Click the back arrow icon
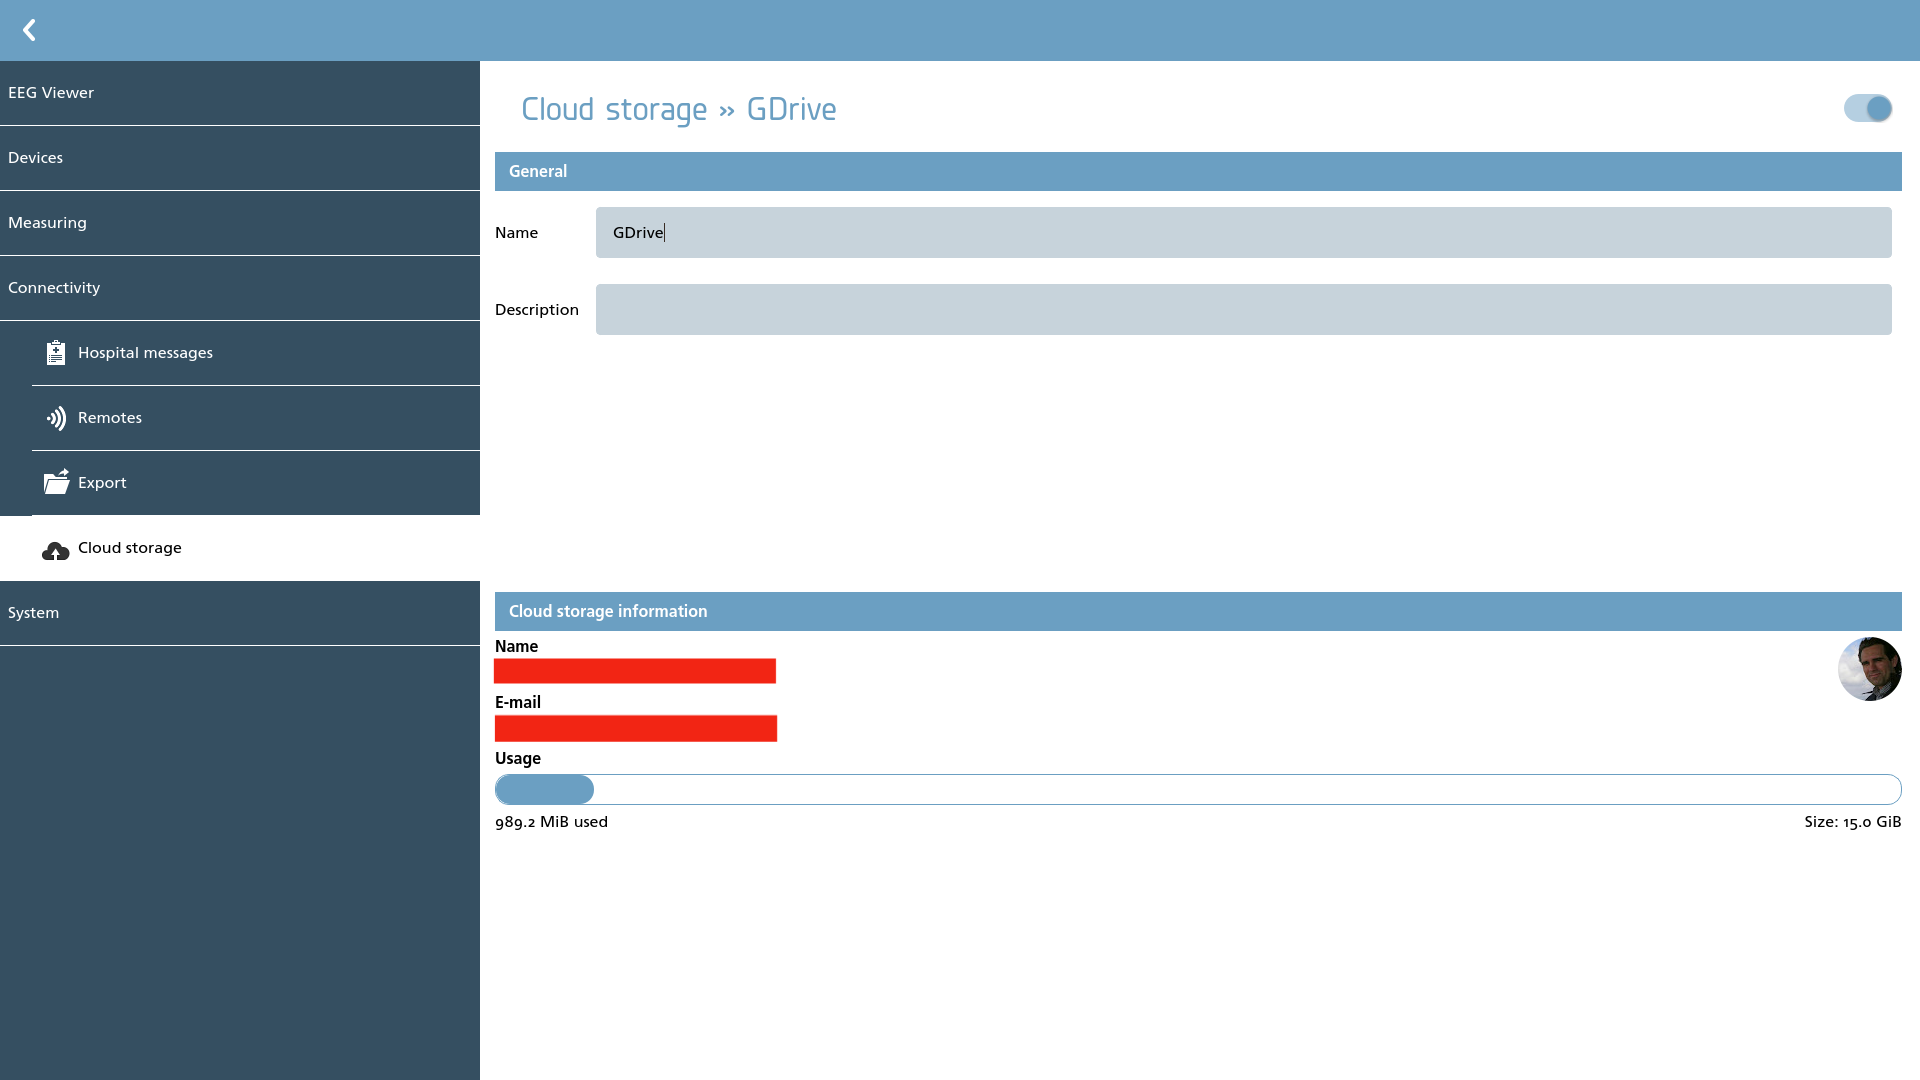The height and width of the screenshot is (1080, 1920). click(29, 30)
